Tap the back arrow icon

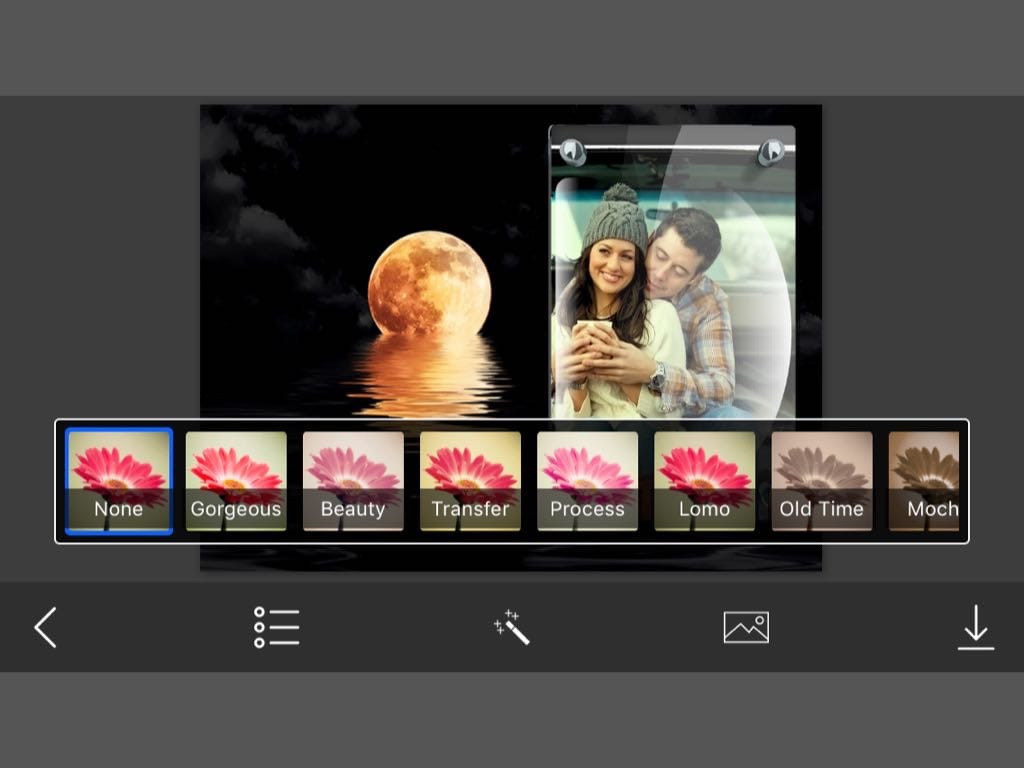pyautogui.click(x=45, y=628)
